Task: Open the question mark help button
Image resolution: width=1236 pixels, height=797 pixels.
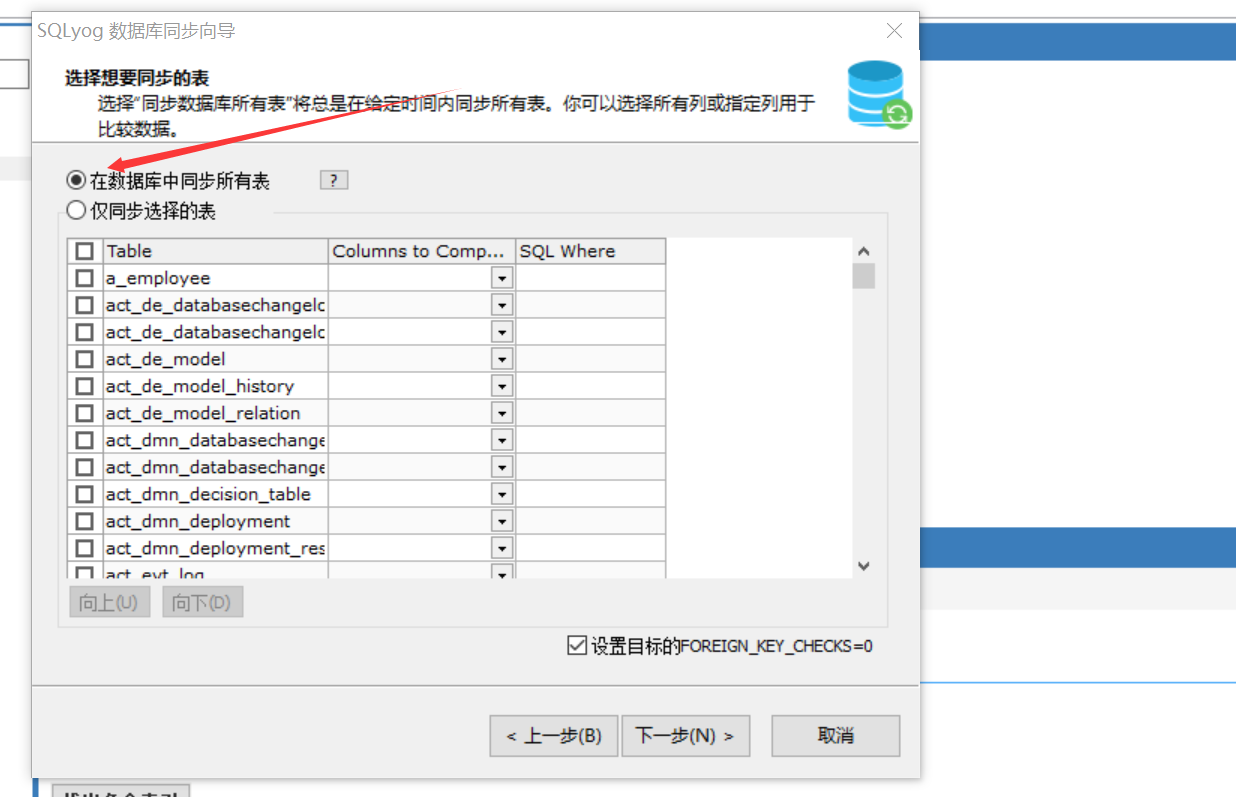Action: [x=334, y=180]
